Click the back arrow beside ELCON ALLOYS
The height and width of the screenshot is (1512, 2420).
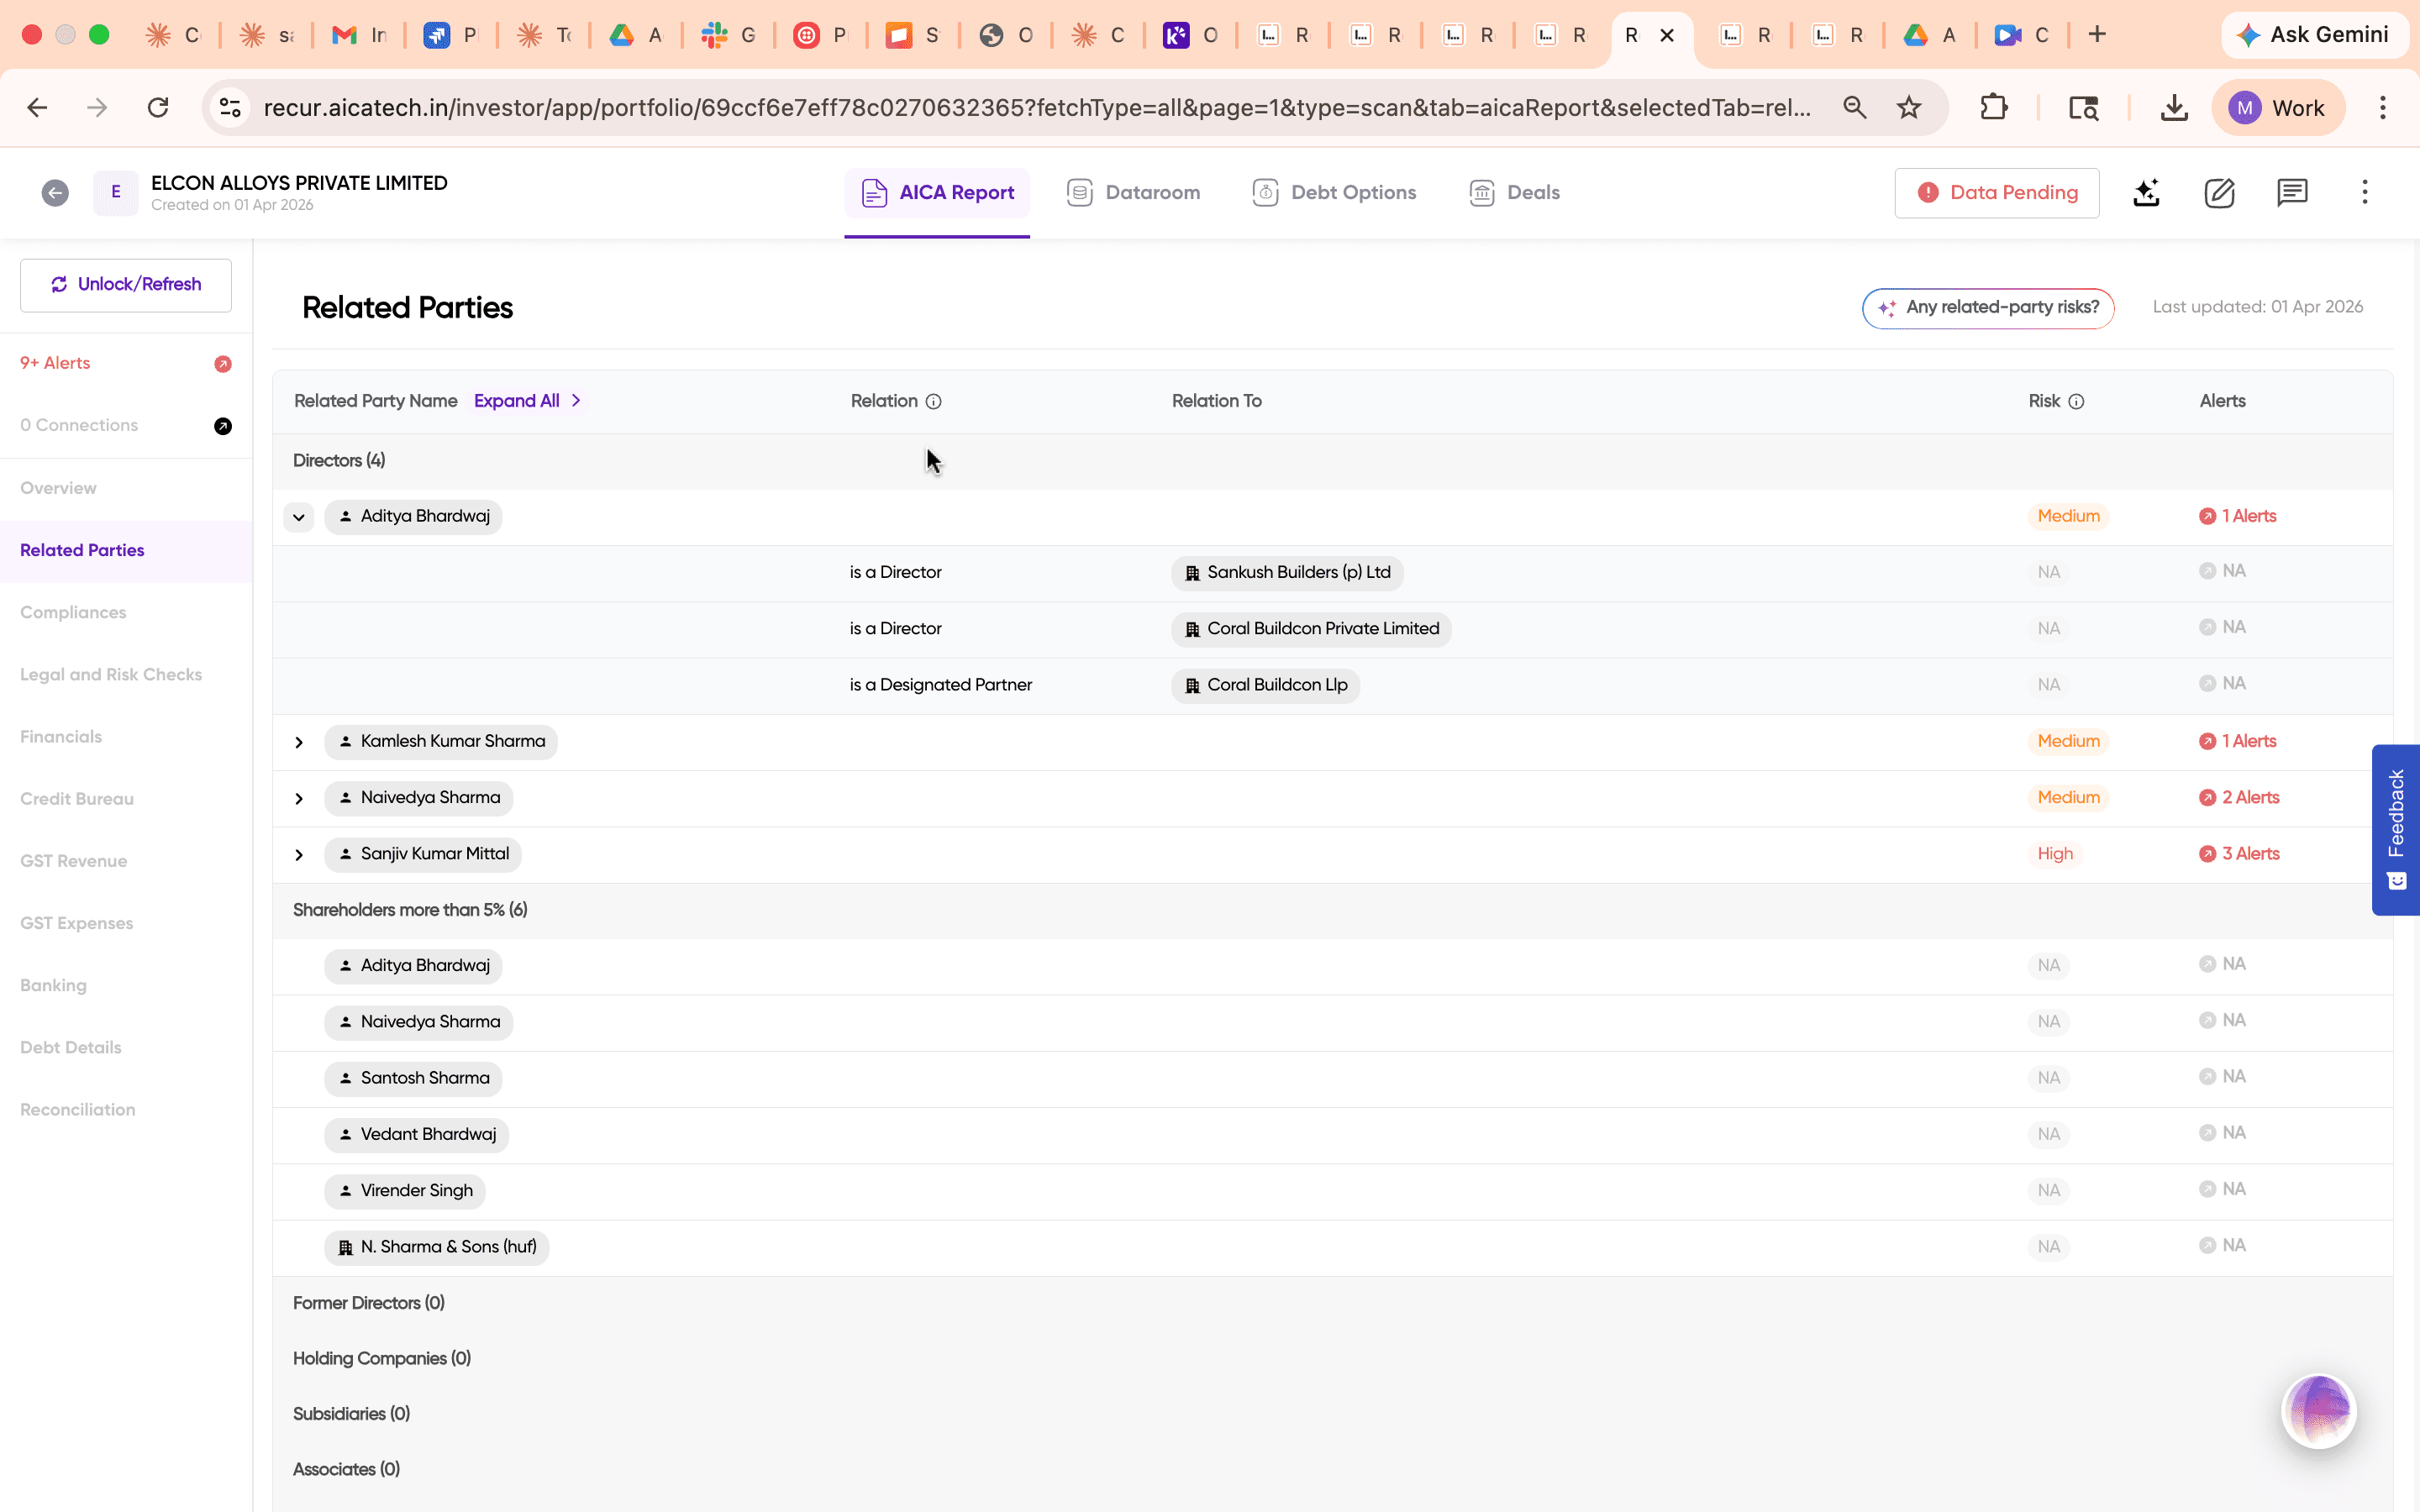coord(55,192)
